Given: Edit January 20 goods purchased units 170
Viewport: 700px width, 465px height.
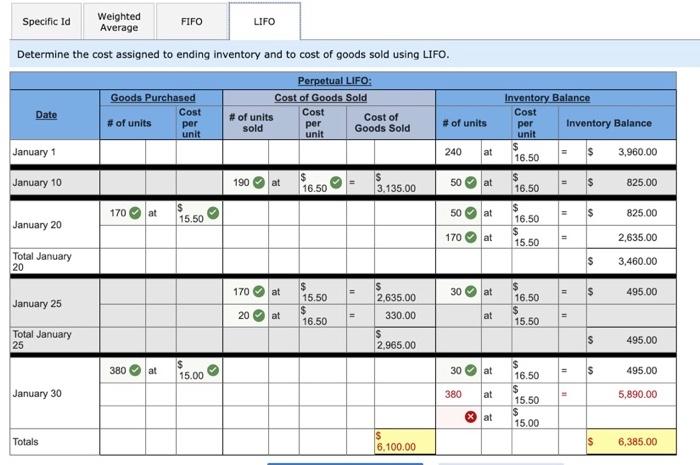Looking at the screenshot, I should [123, 213].
